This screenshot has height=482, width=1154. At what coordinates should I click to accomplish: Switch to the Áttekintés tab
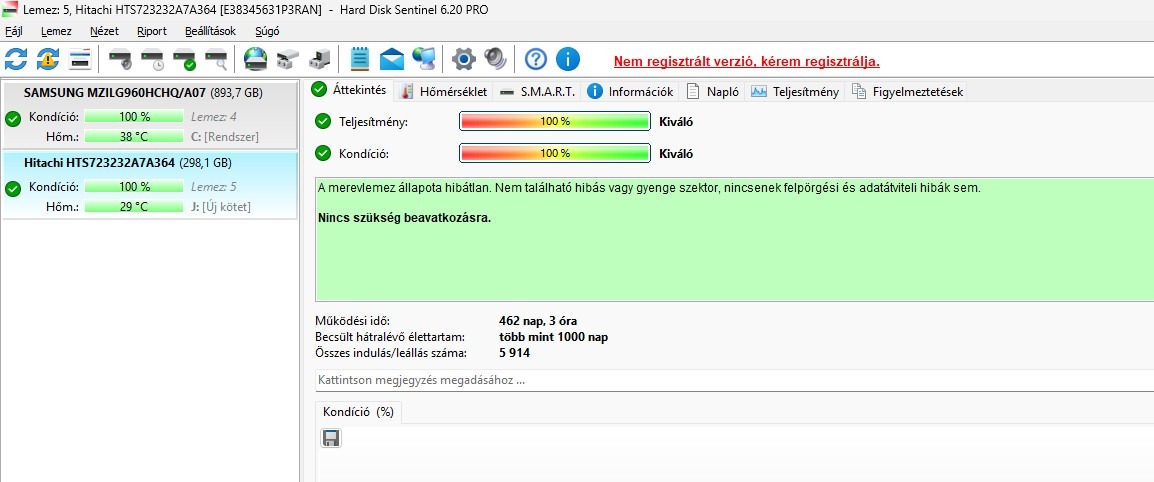(x=350, y=90)
